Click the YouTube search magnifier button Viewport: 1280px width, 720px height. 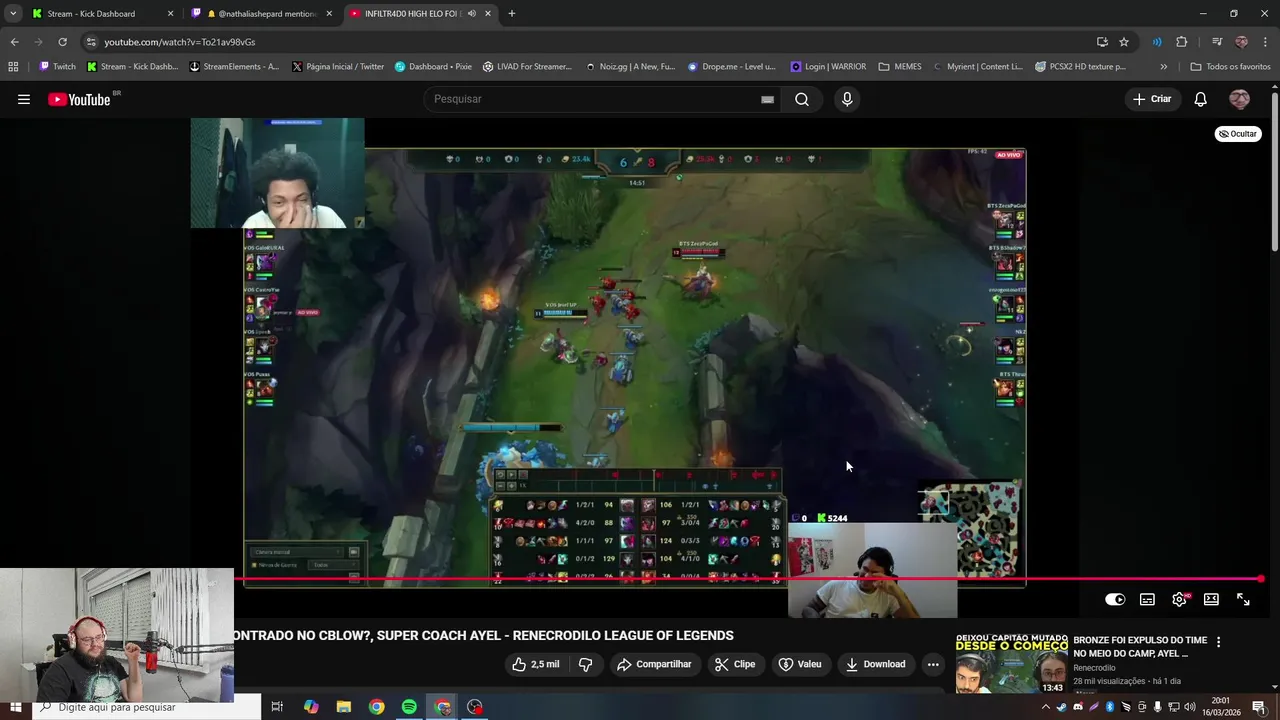(802, 99)
